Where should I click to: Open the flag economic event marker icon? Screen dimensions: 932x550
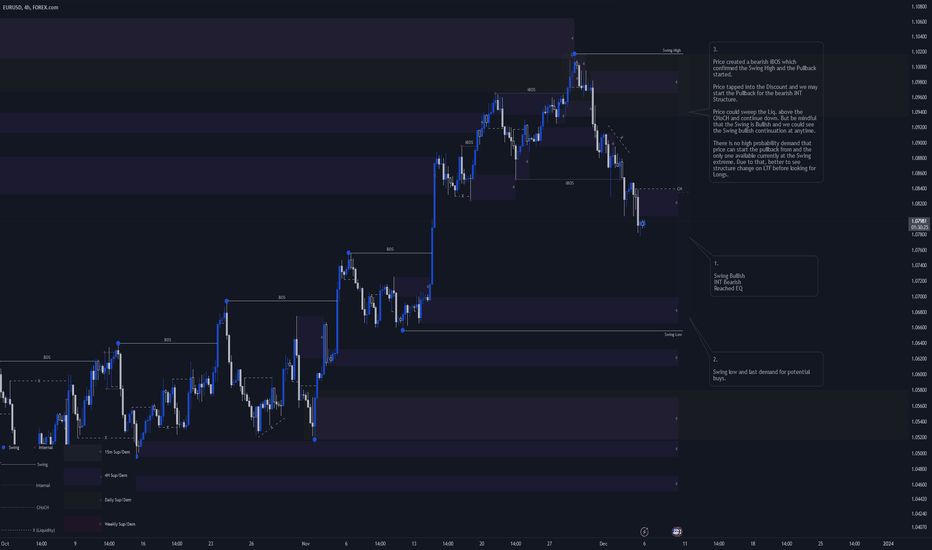click(x=676, y=532)
